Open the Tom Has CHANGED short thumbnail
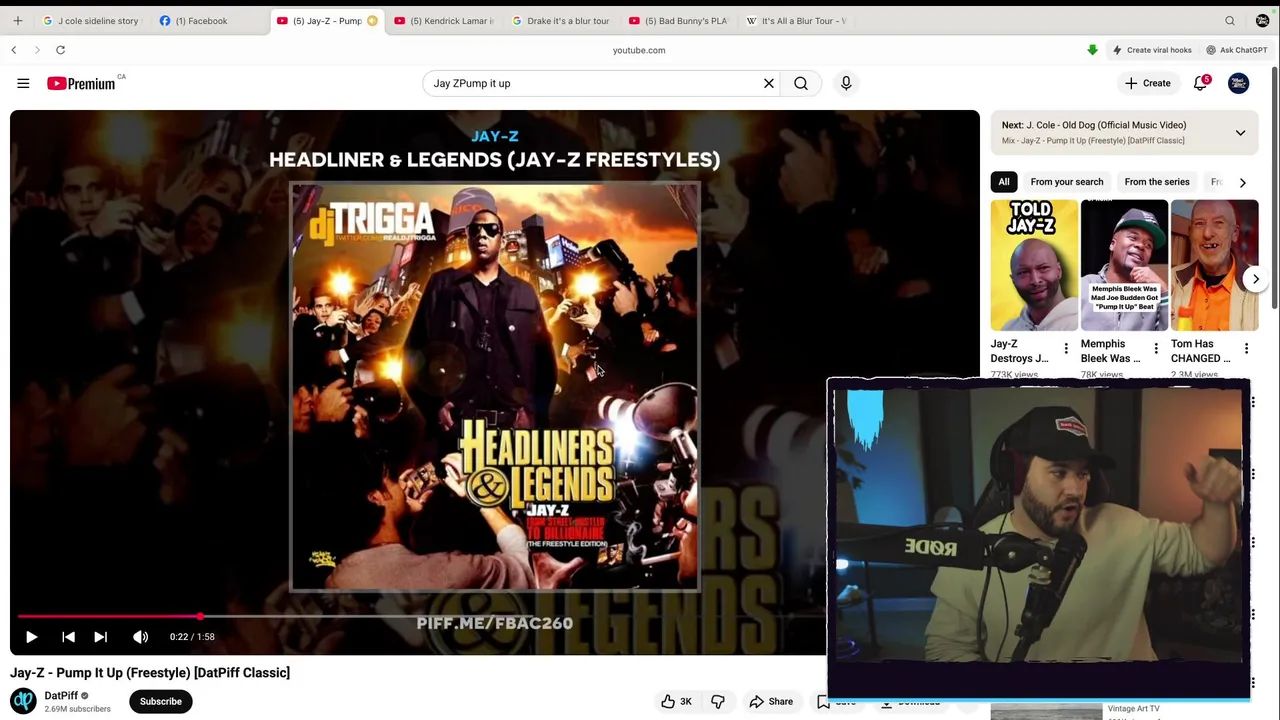Viewport: 1280px width, 720px height. [x=1214, y=265]
